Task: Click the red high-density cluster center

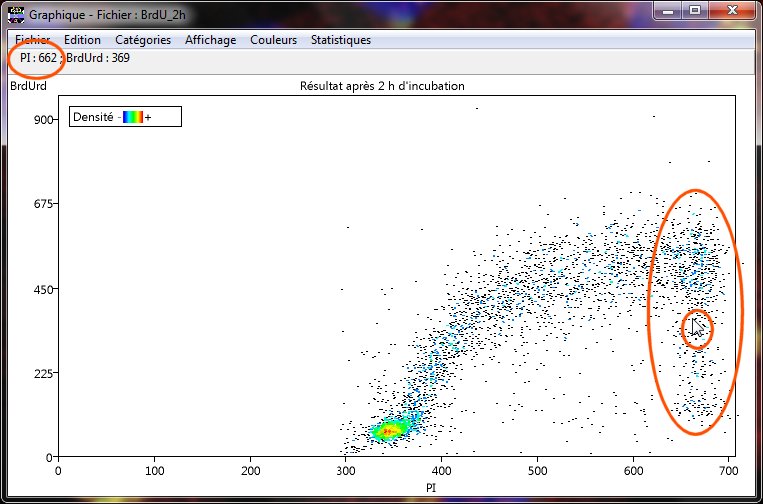Action: pos(386,431)
